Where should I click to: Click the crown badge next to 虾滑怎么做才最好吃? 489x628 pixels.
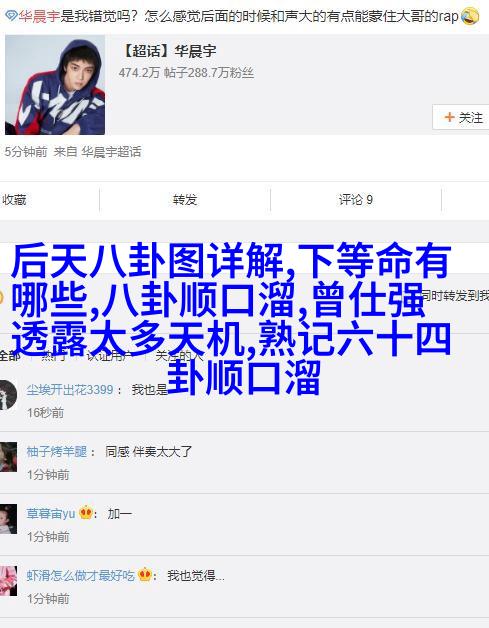click(x=145, y=575)
